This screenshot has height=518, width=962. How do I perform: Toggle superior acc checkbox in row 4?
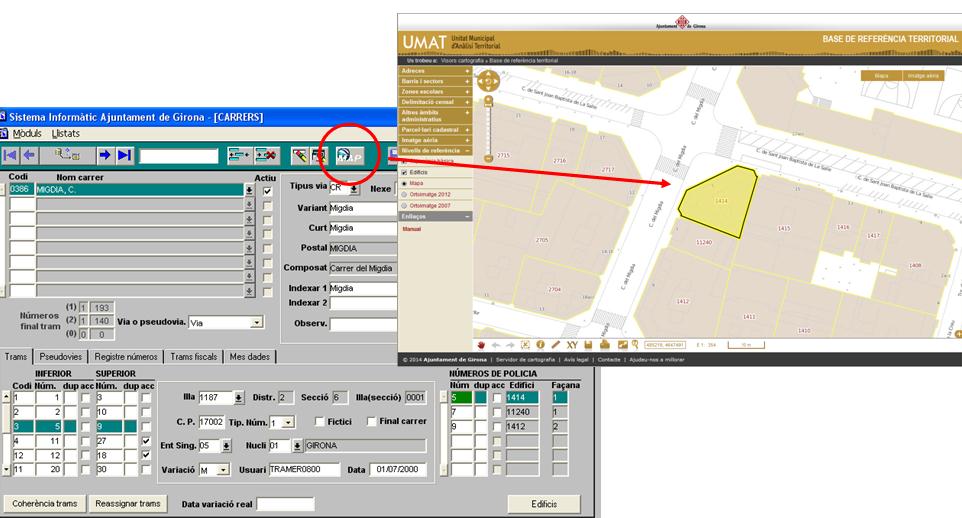coord(146,441)
